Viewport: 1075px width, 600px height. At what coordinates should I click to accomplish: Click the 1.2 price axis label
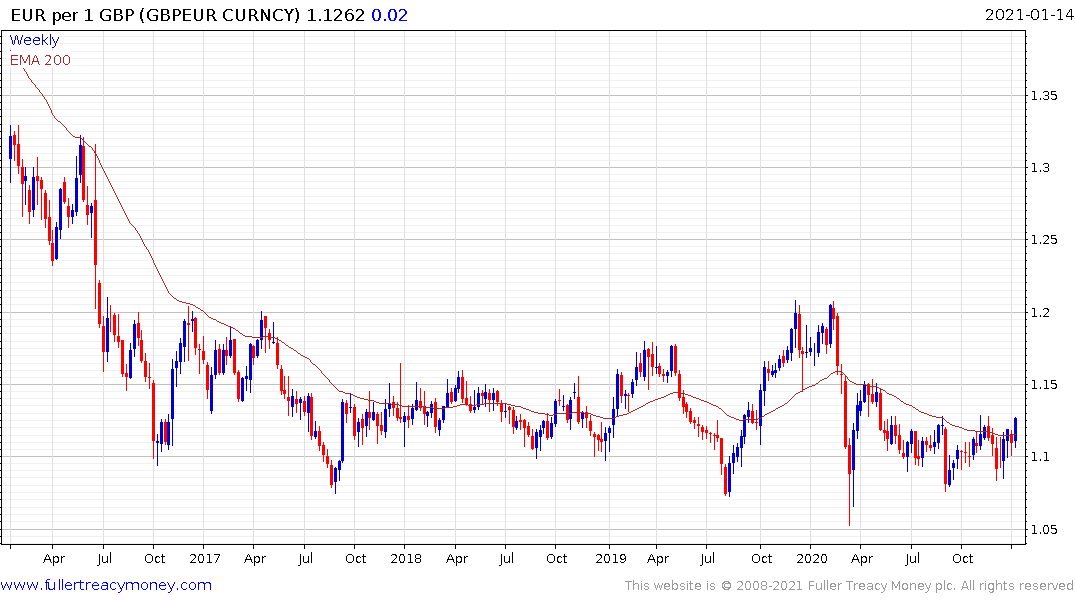coord(1040,313)
